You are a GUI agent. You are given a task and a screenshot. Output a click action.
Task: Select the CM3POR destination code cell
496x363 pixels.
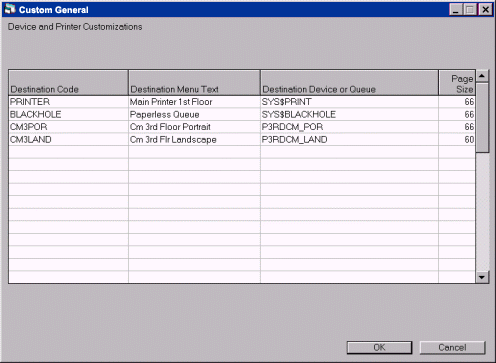[68, 127]
